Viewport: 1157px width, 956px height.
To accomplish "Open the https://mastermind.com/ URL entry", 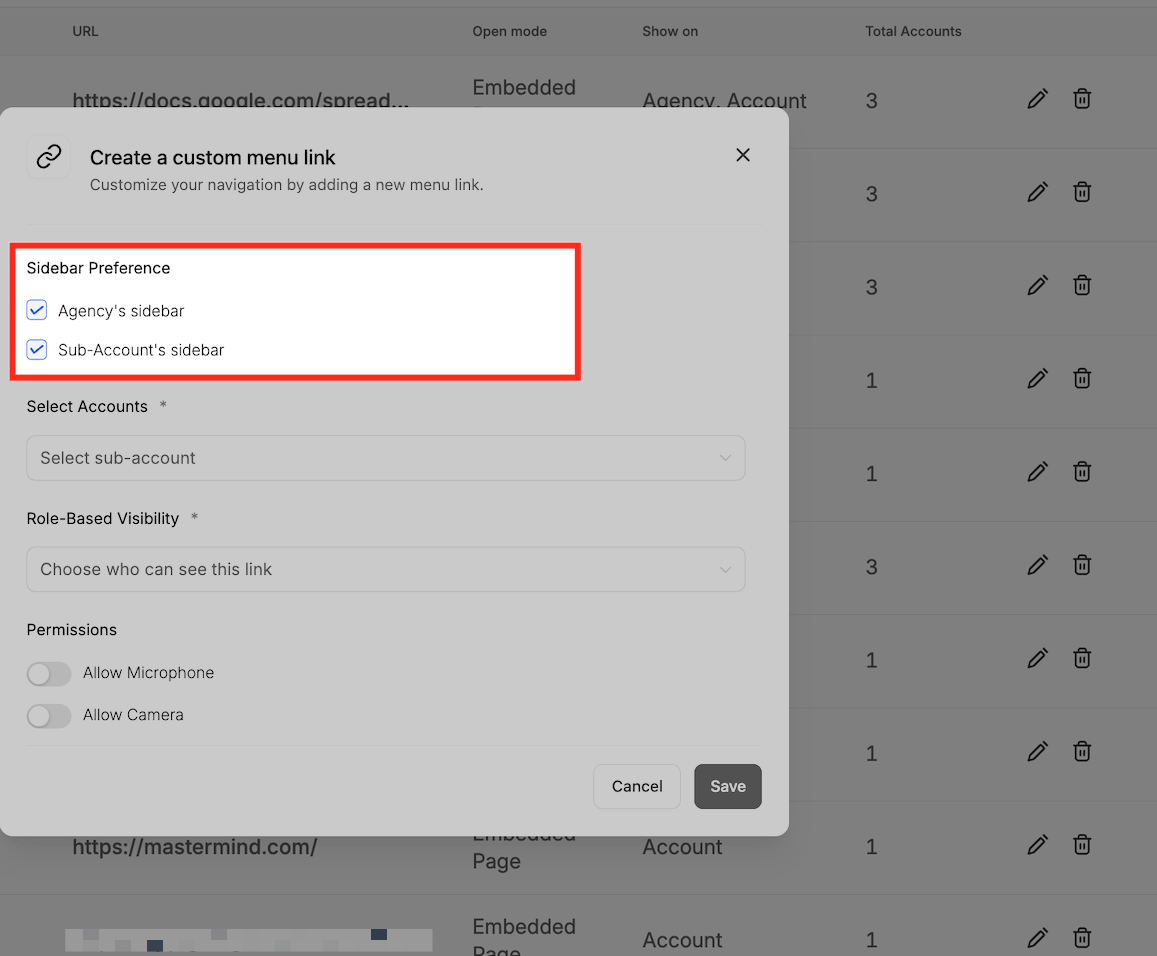I will [x=195, y=847].
